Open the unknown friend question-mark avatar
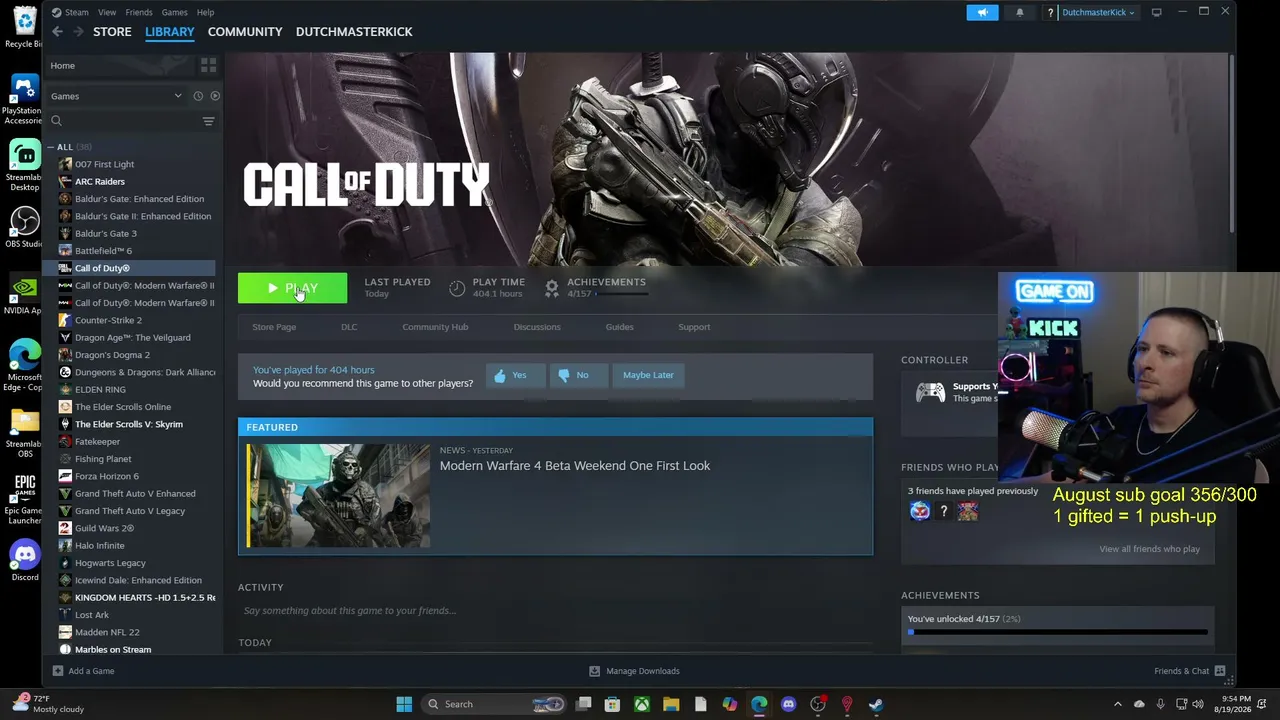Screen dimensions: 1280x720 [943, 512]
